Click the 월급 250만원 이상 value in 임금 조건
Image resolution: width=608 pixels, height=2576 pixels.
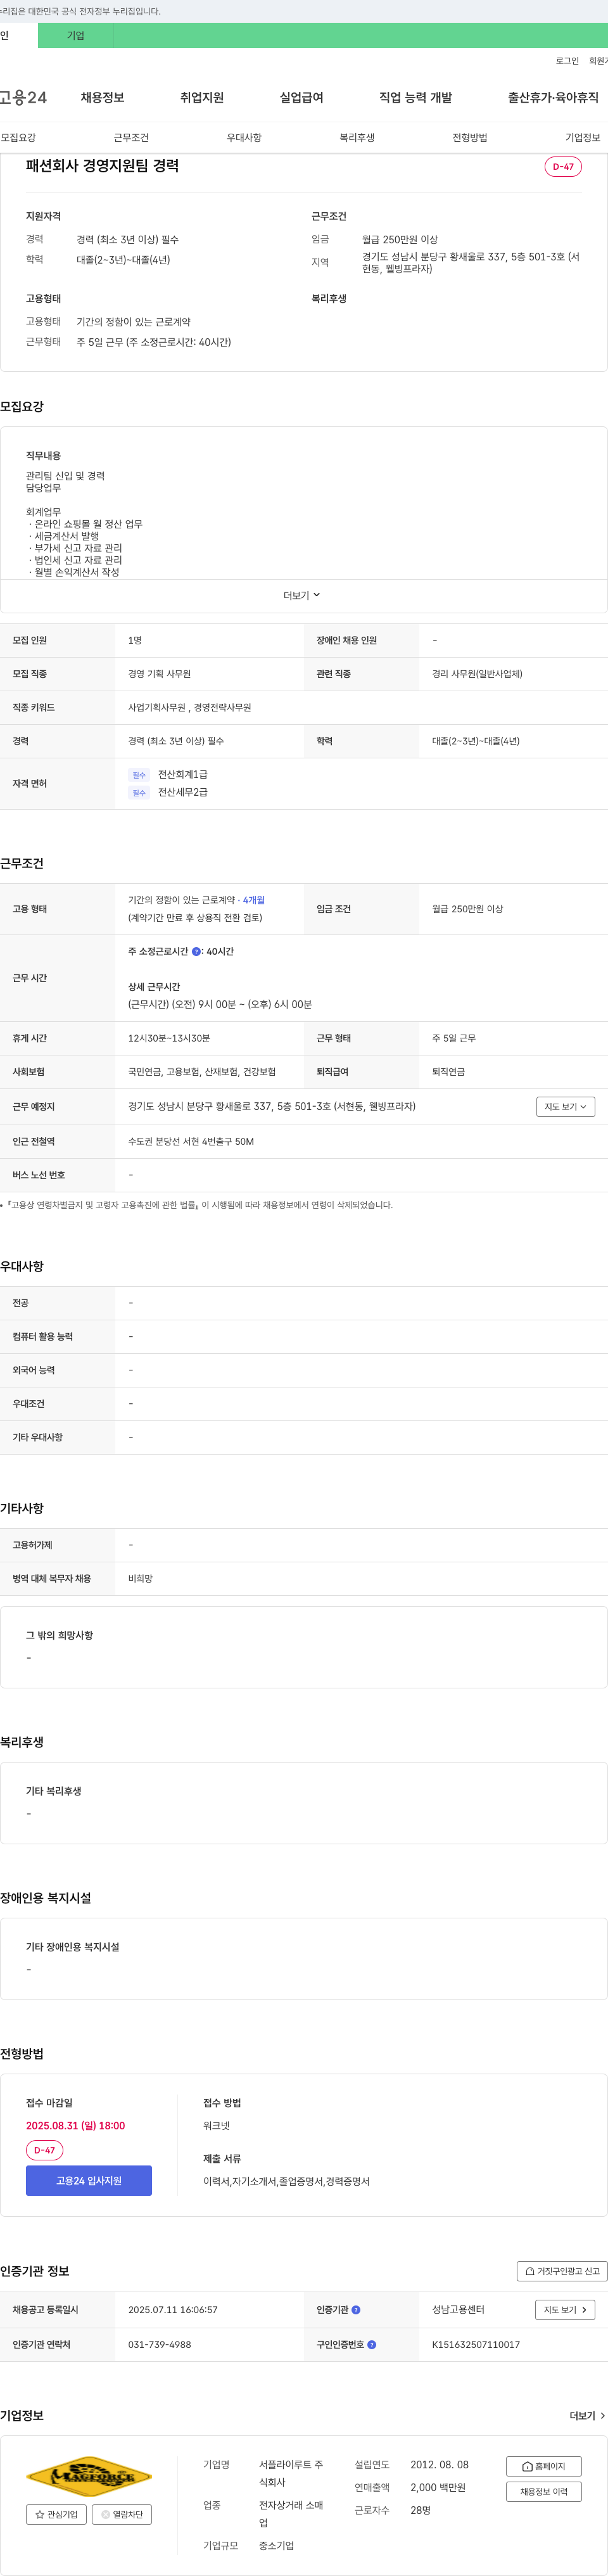(467, 909)
